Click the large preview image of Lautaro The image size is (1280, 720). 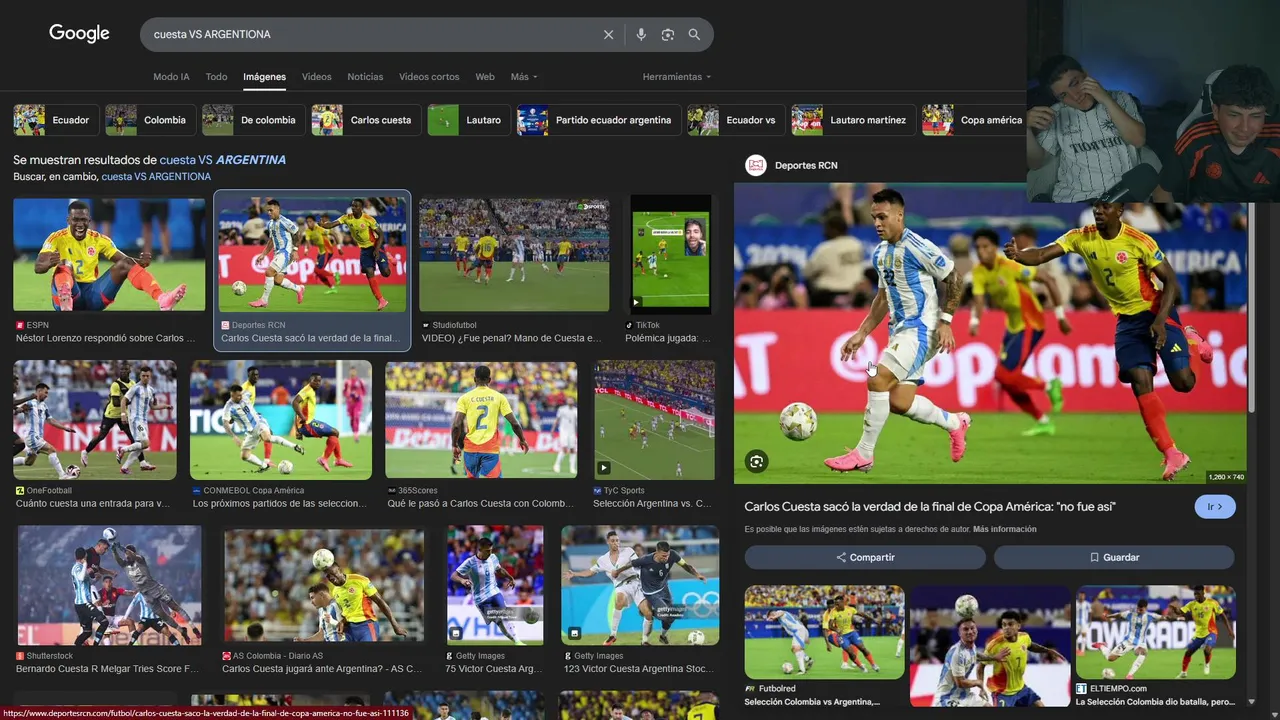pos(990,333)
